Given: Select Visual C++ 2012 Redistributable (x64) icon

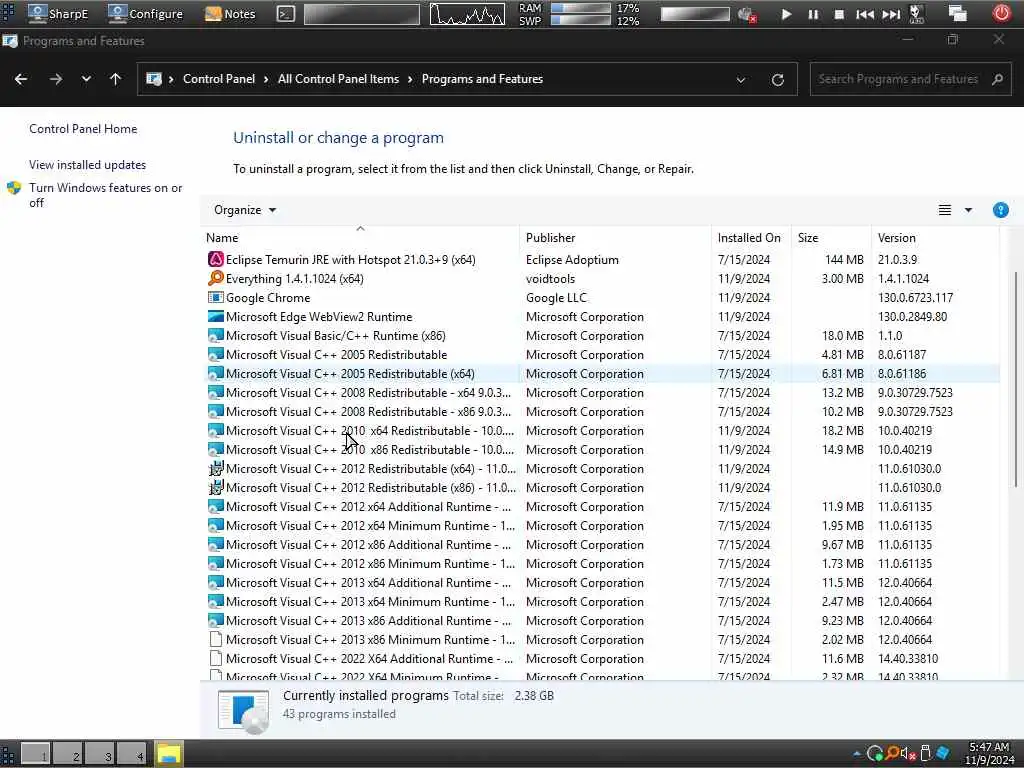Looking at the screenshot, I should pyautogui.click(x=216, y=468).
